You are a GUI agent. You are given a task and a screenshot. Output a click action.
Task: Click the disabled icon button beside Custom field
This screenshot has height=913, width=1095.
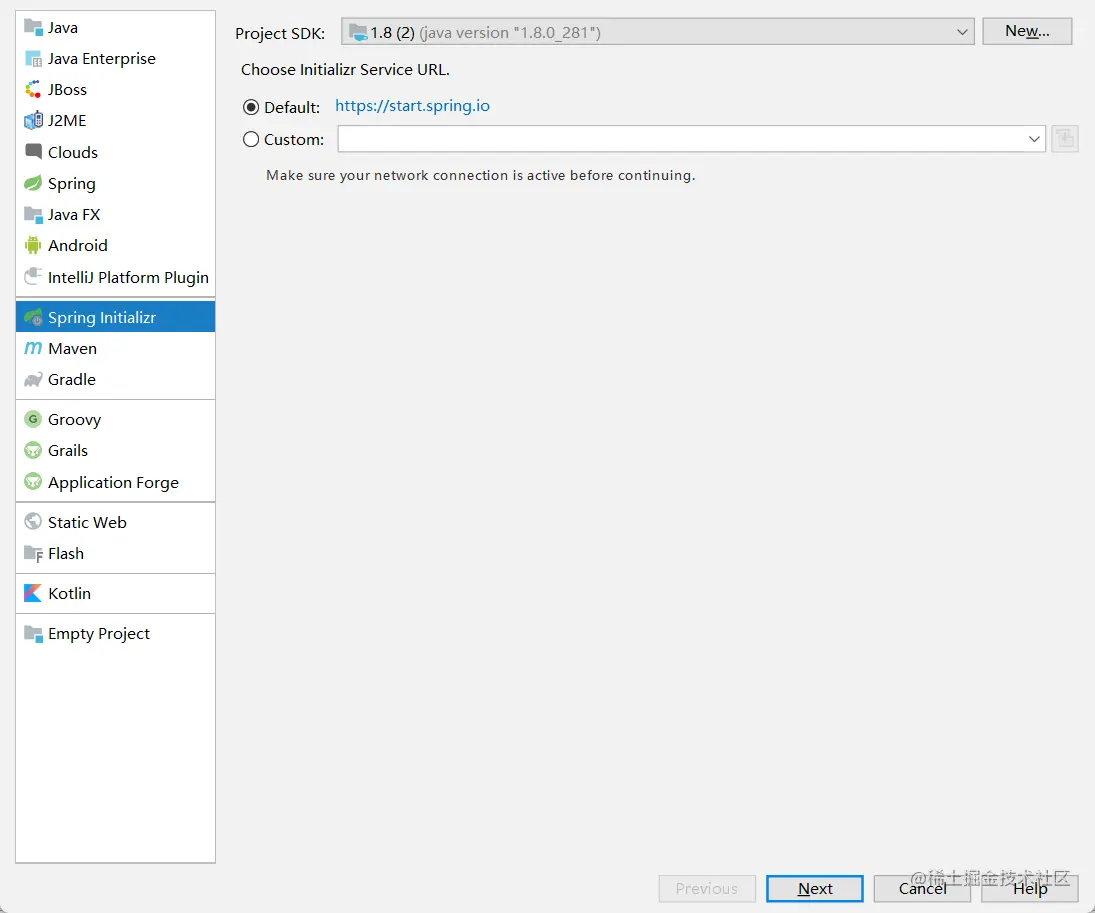pyautogui.click(x=1065, y=139)
